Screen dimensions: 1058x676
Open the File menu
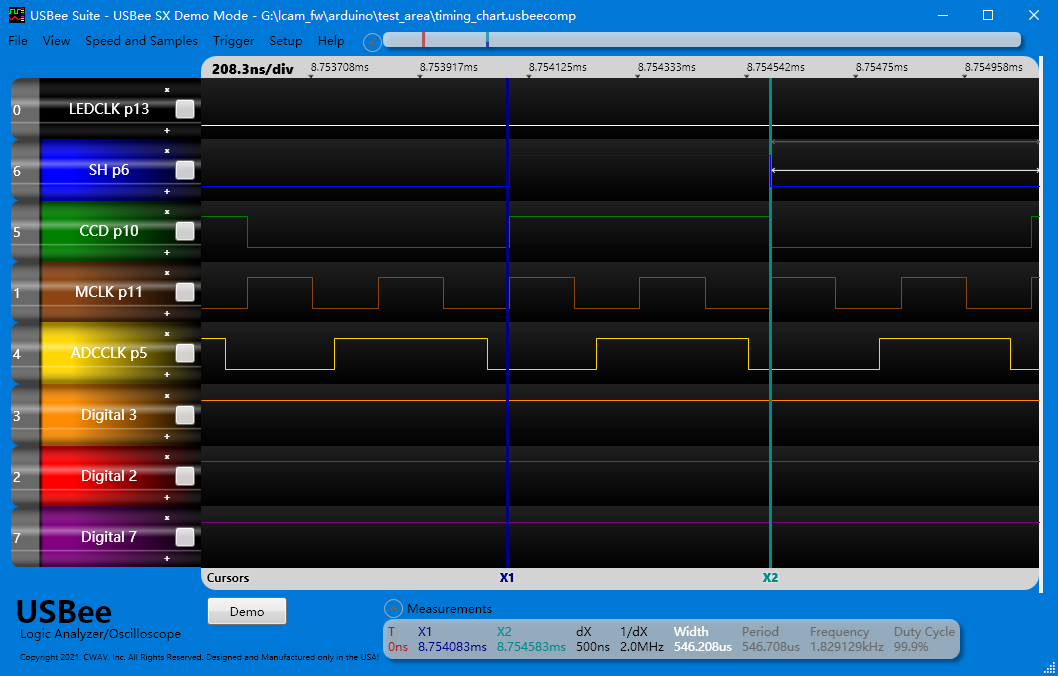[18, 41]
